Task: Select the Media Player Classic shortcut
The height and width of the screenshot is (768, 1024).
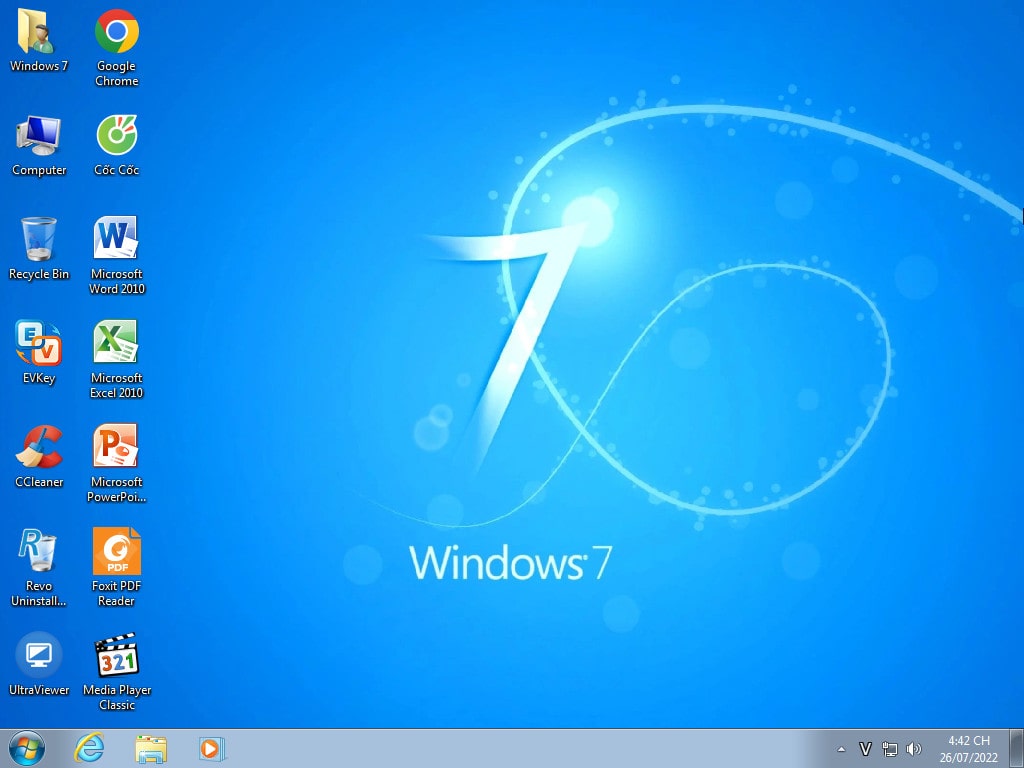Action: tap(117, 671)
